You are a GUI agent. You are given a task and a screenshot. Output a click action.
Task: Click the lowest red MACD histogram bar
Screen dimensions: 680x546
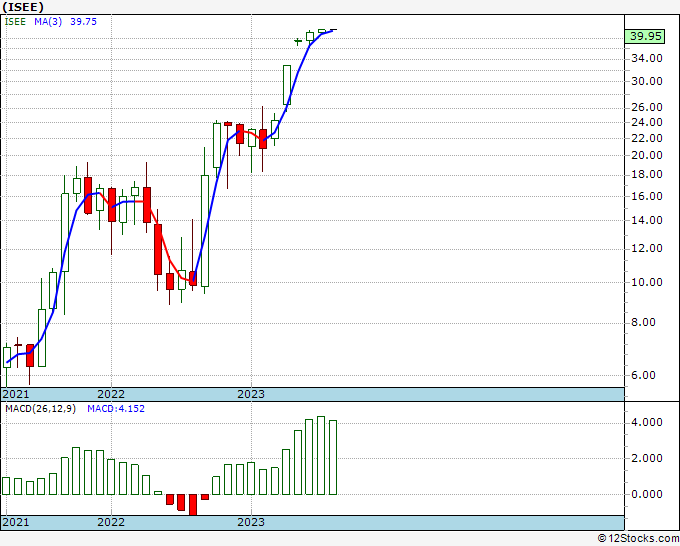pos(193,504)
